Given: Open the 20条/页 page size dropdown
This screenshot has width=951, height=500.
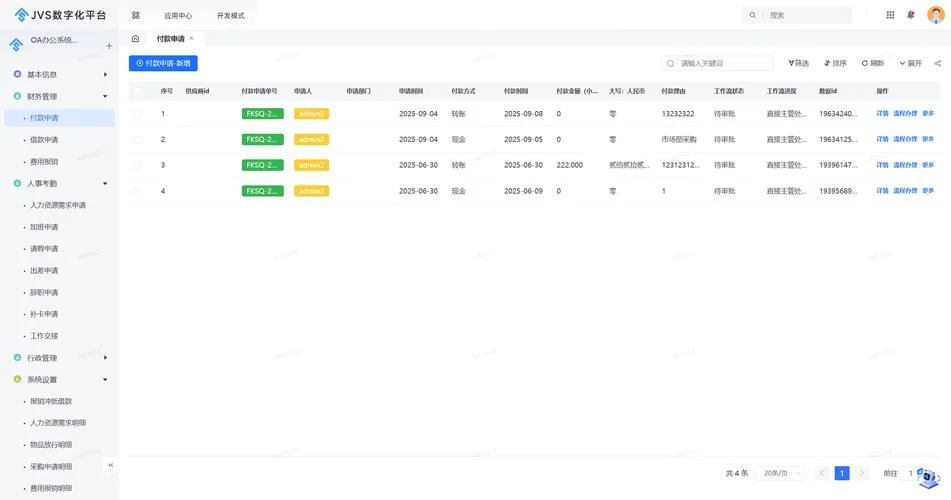Looking at the screenshot, I should click(781, 473).
